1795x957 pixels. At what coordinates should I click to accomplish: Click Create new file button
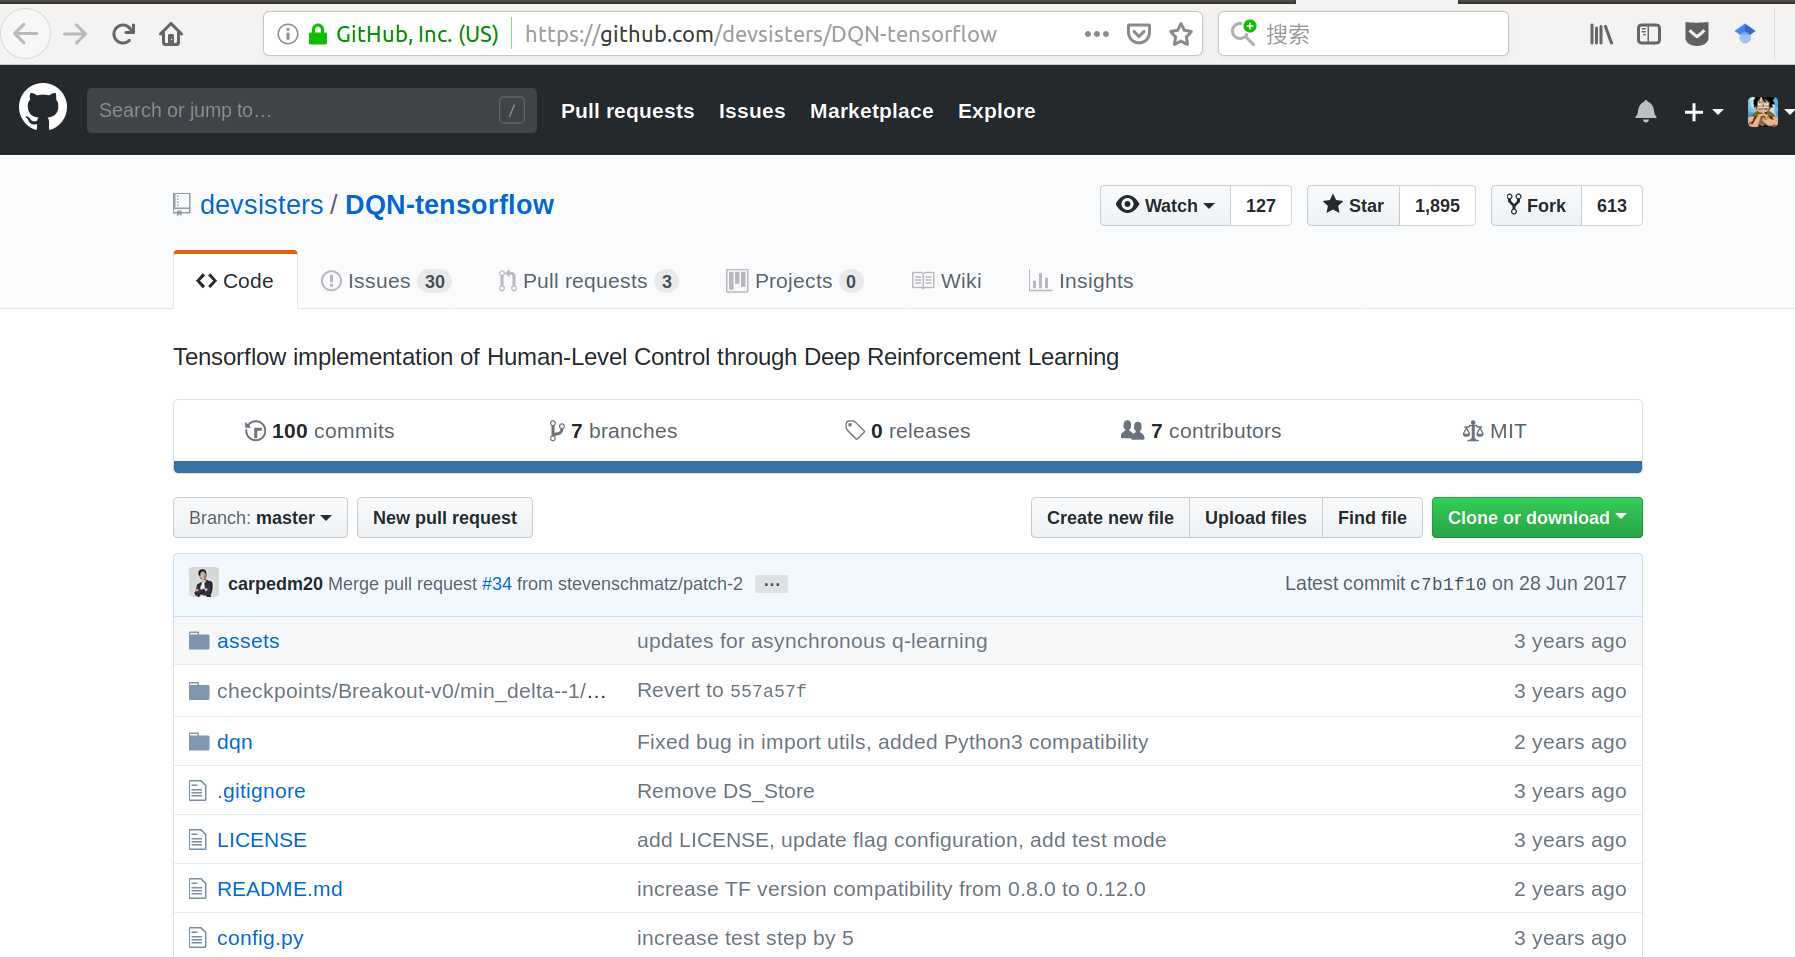point(1110,518)
